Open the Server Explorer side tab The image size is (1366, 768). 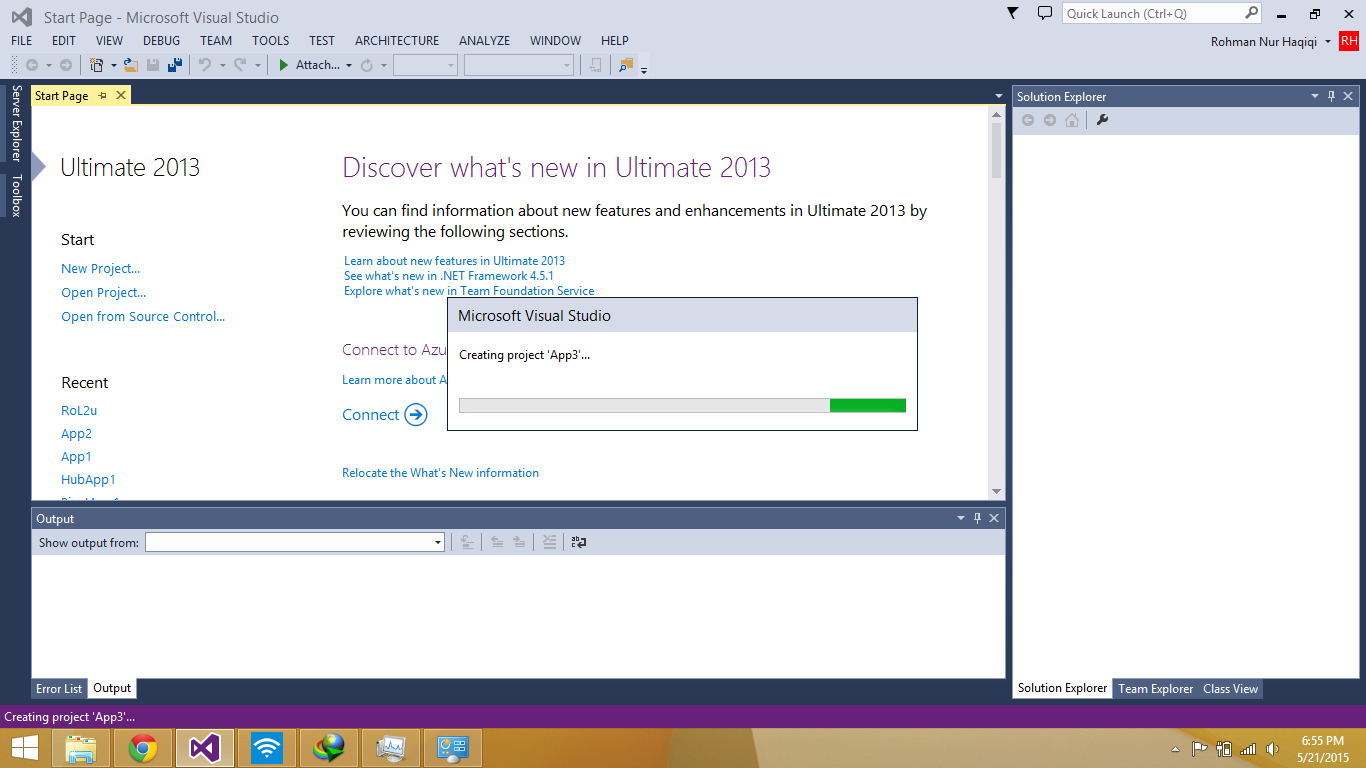15,123
